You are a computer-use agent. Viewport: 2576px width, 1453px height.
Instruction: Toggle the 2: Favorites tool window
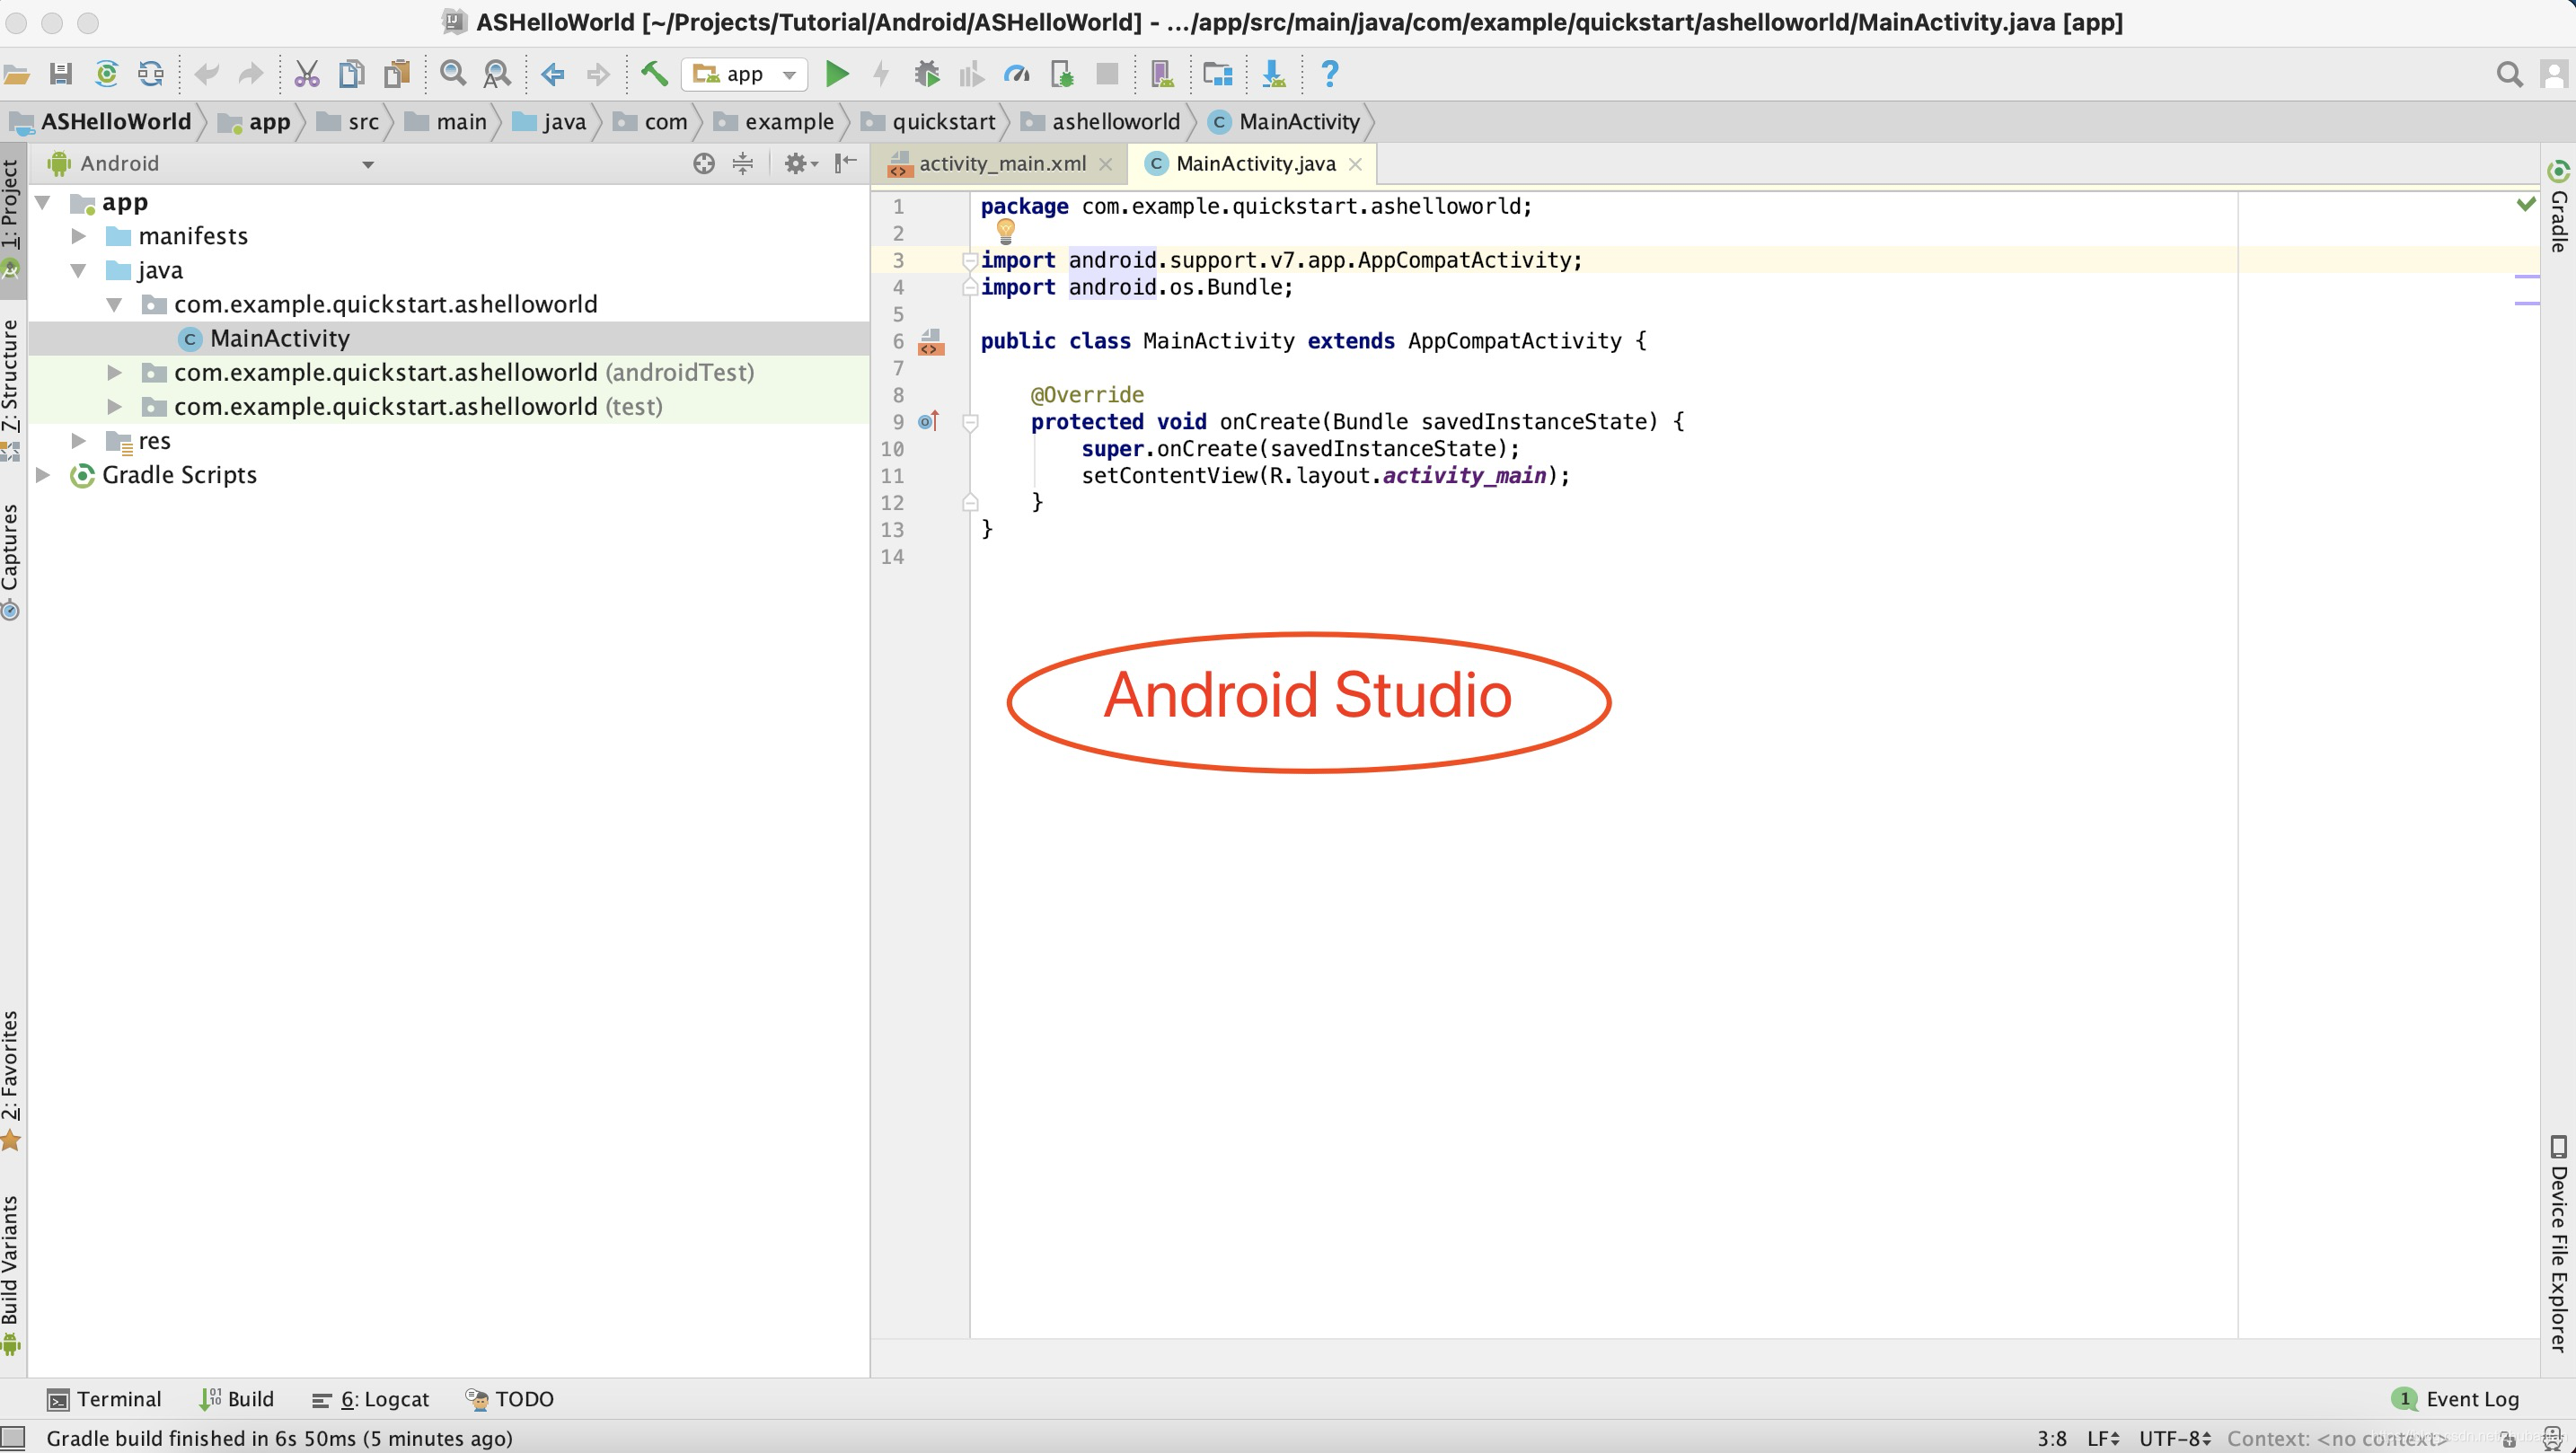pyautogui.click(x=11, y=1080)
